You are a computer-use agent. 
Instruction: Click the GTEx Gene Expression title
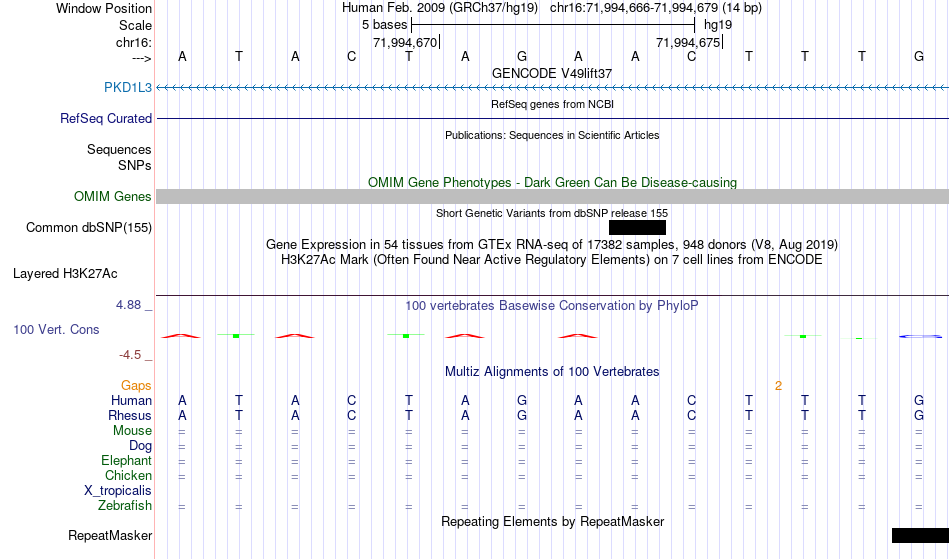click(552, 245)
